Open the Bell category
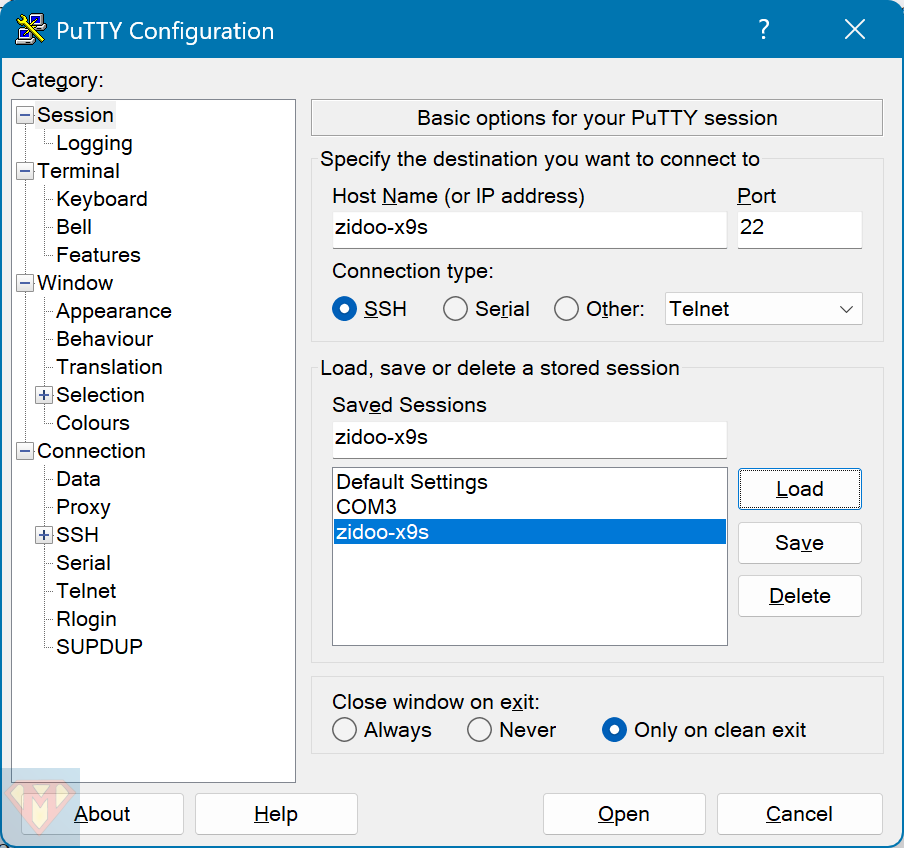904x848 pixels. 74,227
